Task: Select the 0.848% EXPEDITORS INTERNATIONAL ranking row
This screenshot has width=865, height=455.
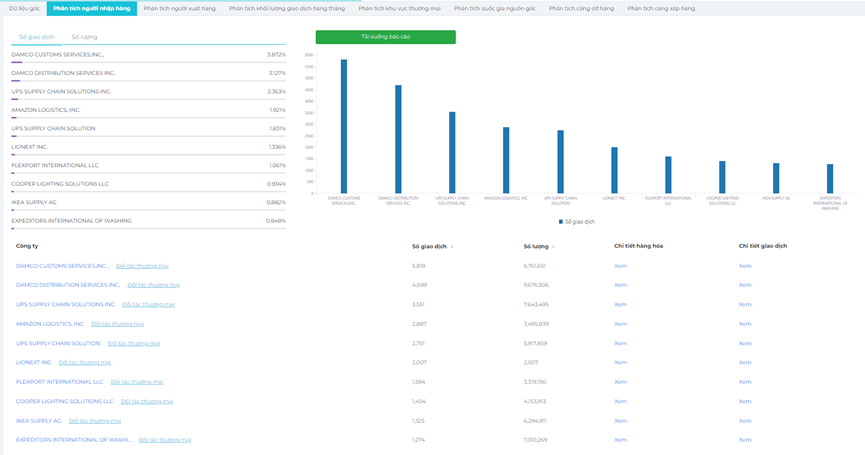Action: (x=148, y=221)
